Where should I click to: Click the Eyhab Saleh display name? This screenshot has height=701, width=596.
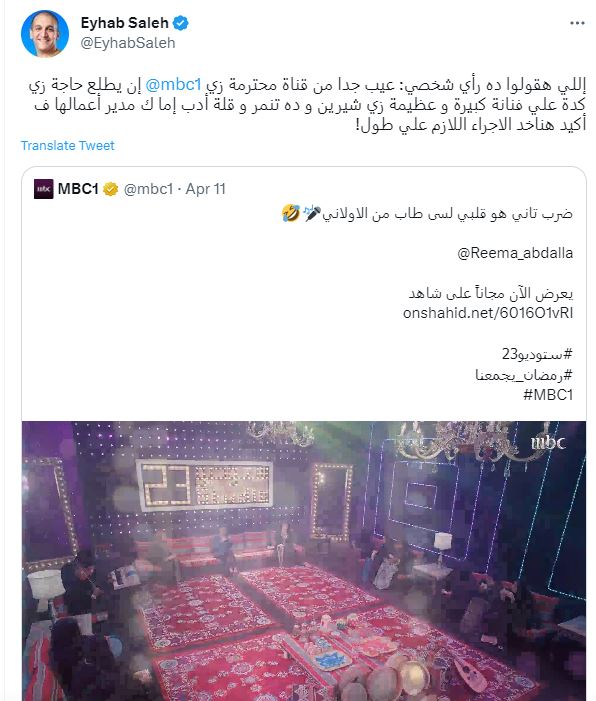124,23
